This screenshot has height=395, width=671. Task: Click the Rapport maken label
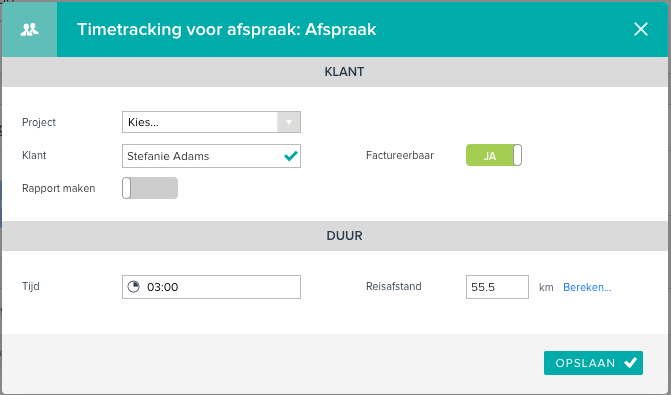tap(59, 188)
